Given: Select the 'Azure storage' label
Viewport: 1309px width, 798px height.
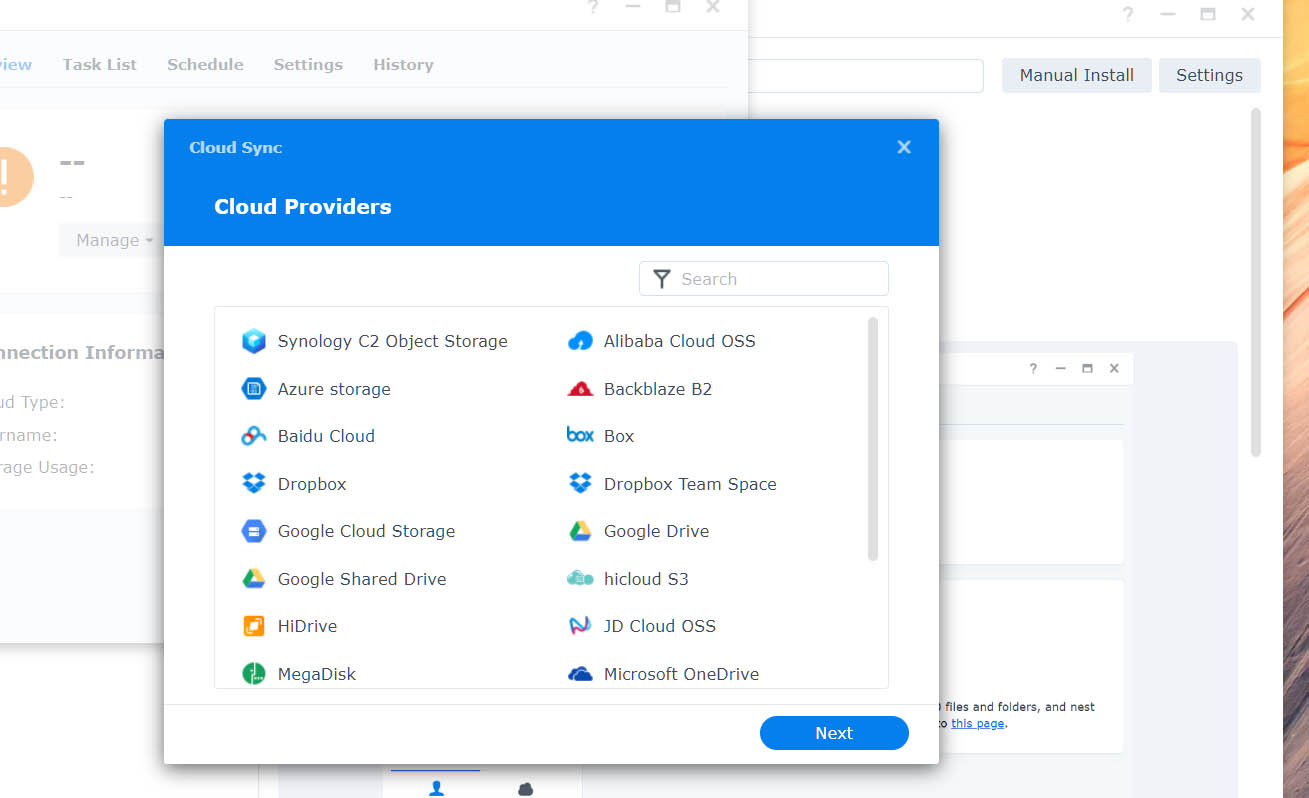Looking at the screenshot, I should (334, 389).
